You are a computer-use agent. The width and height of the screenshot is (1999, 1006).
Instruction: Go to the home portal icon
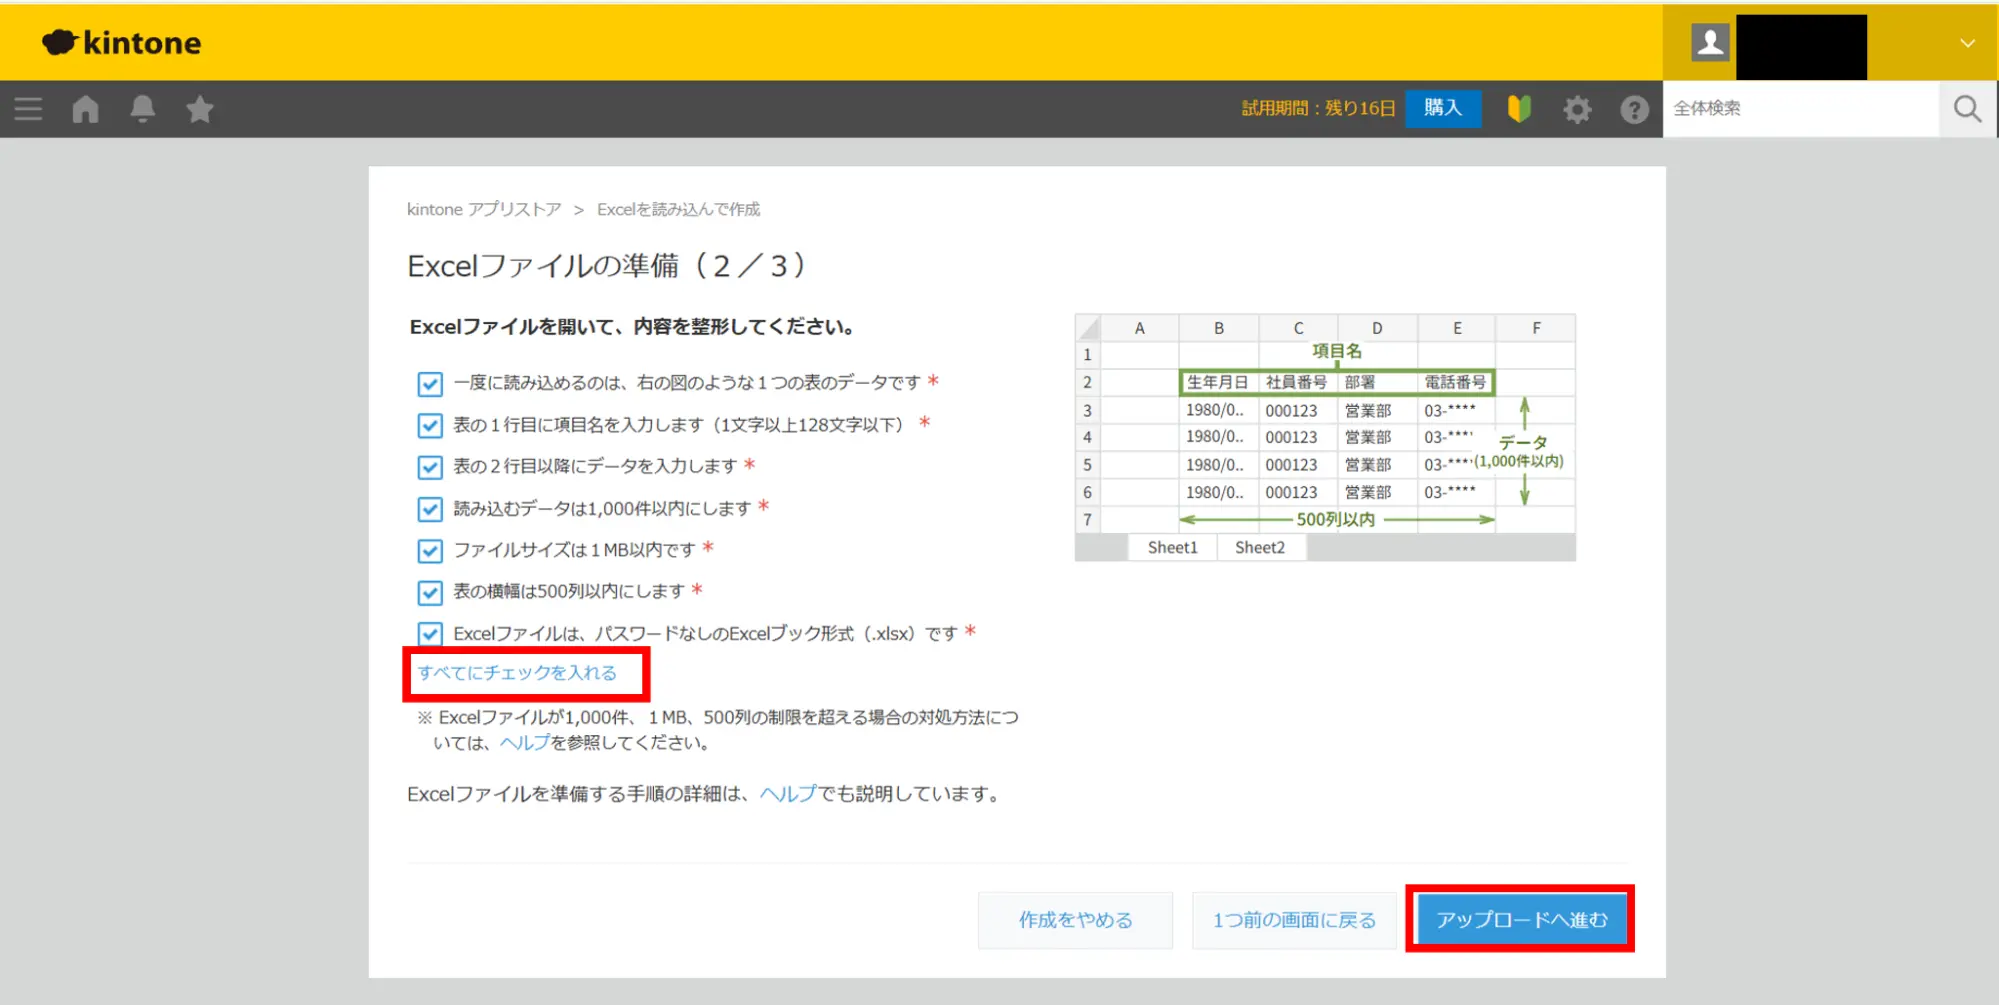pyautogui.click(x=86, y=109)
